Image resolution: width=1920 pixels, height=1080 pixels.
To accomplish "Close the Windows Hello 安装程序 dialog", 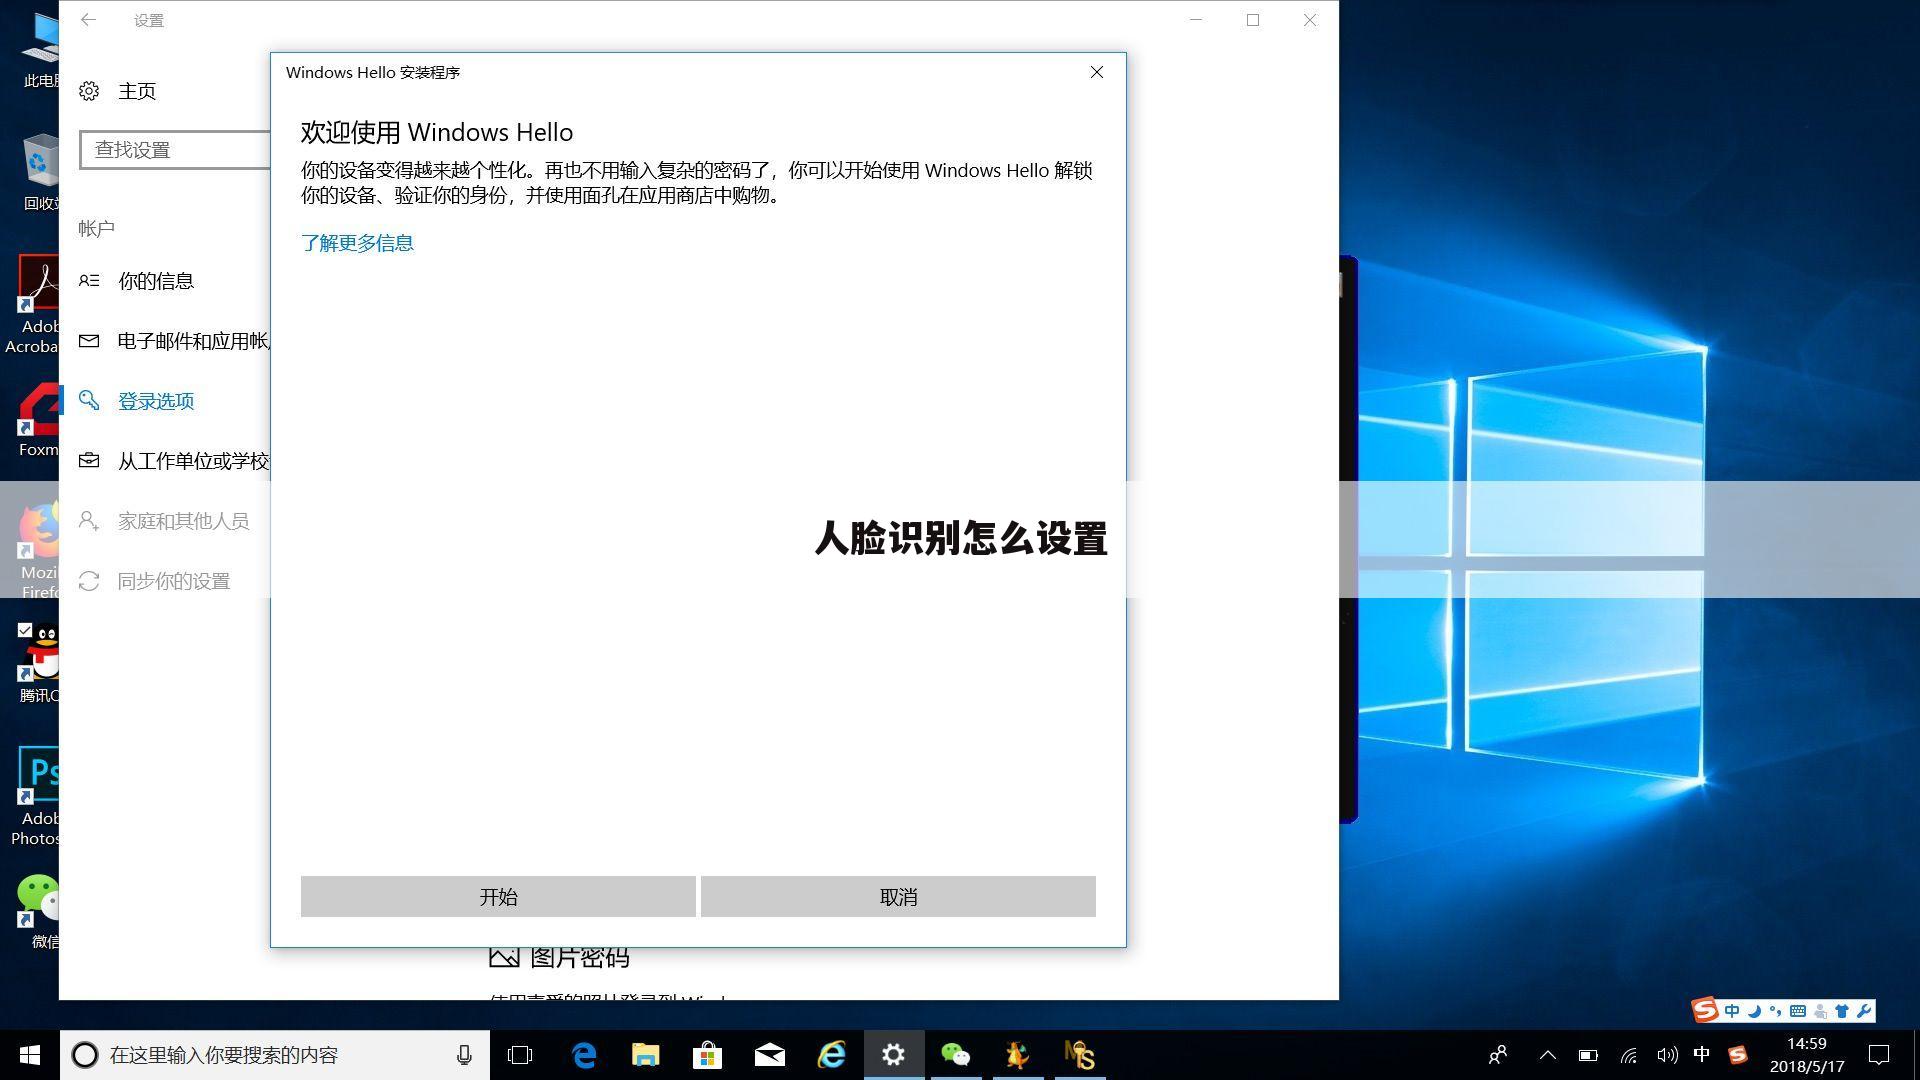I will (1097, 72).
